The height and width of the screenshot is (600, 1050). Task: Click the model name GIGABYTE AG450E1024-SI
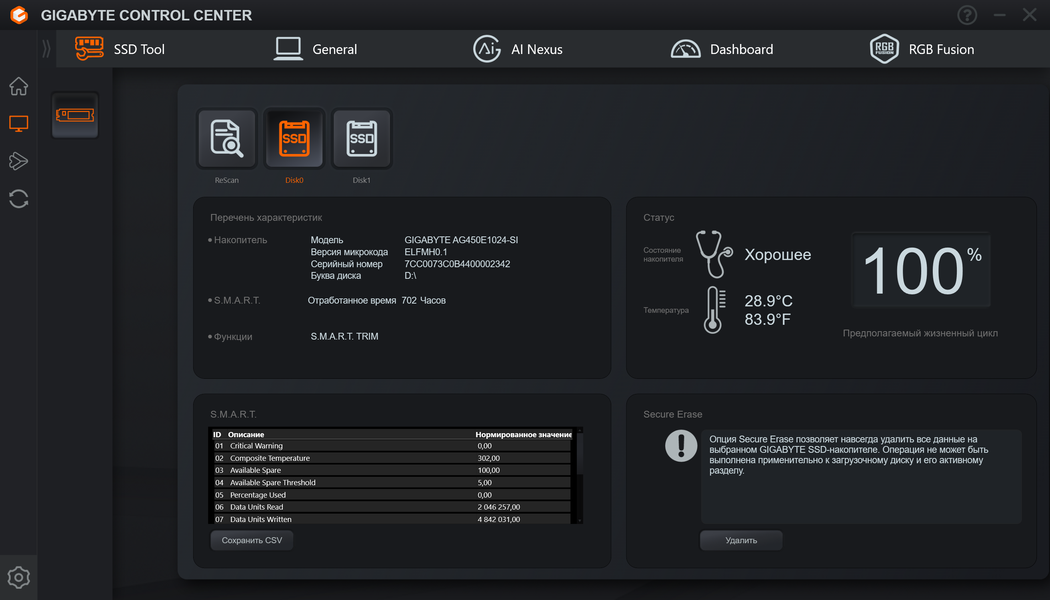[x=461, y=240]
